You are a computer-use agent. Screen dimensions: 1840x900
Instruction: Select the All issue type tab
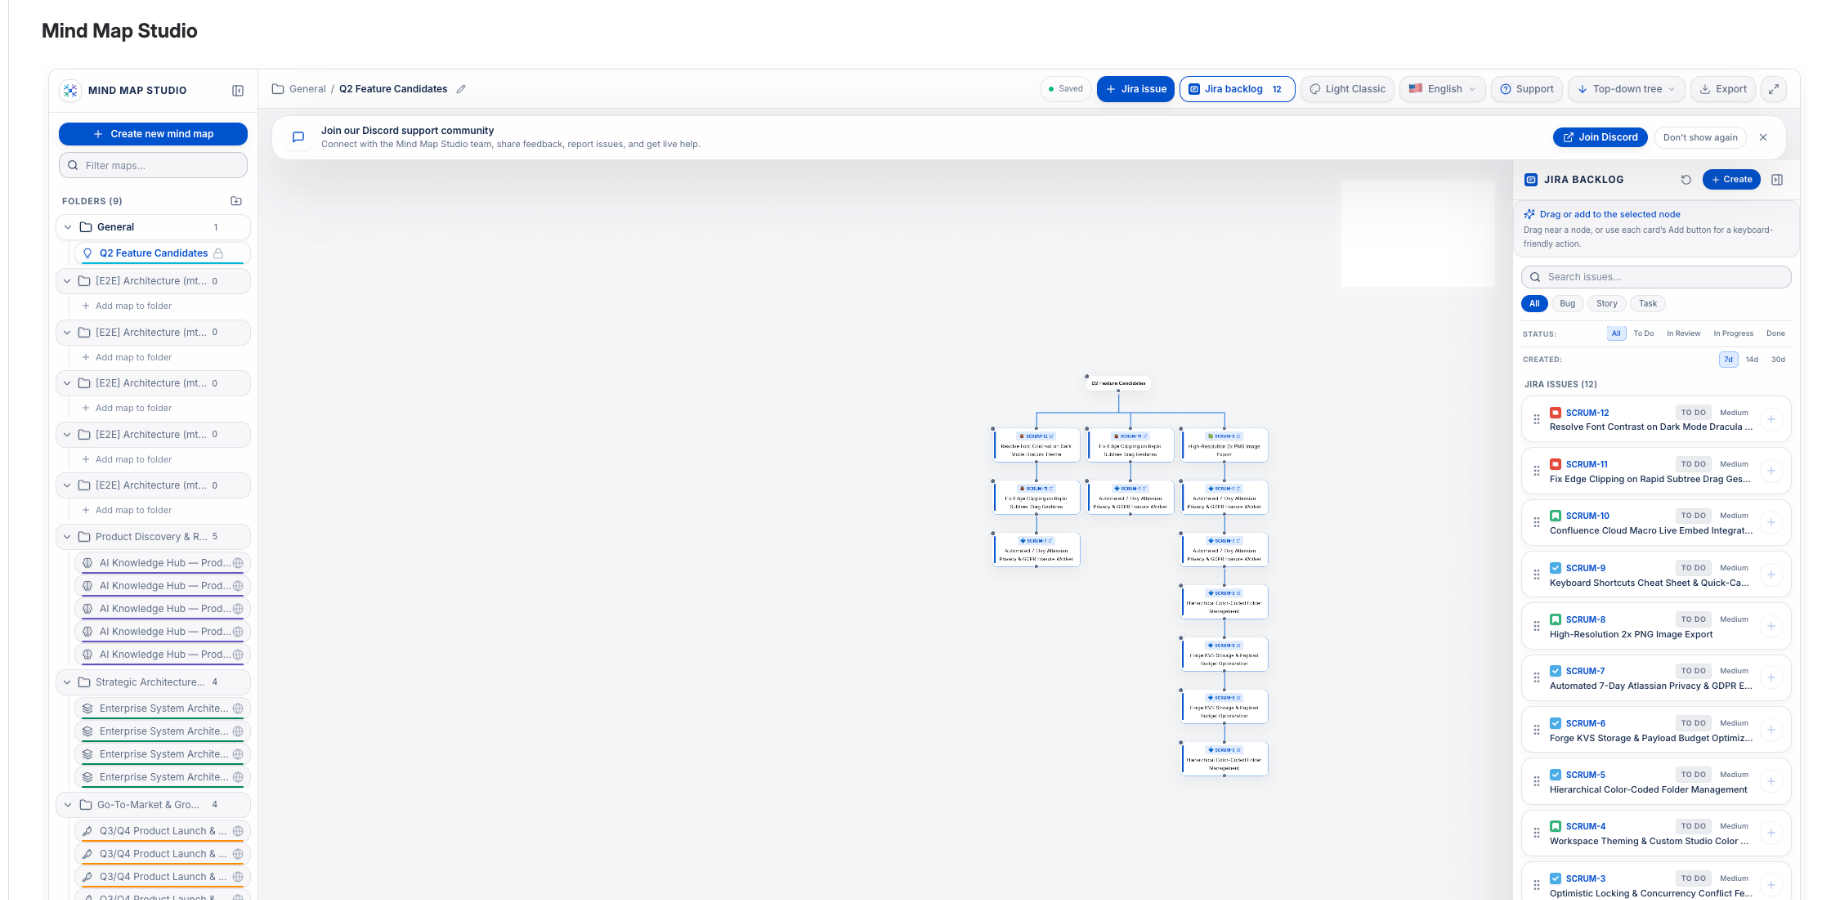pyautogui.click(x=1534, y=304)
